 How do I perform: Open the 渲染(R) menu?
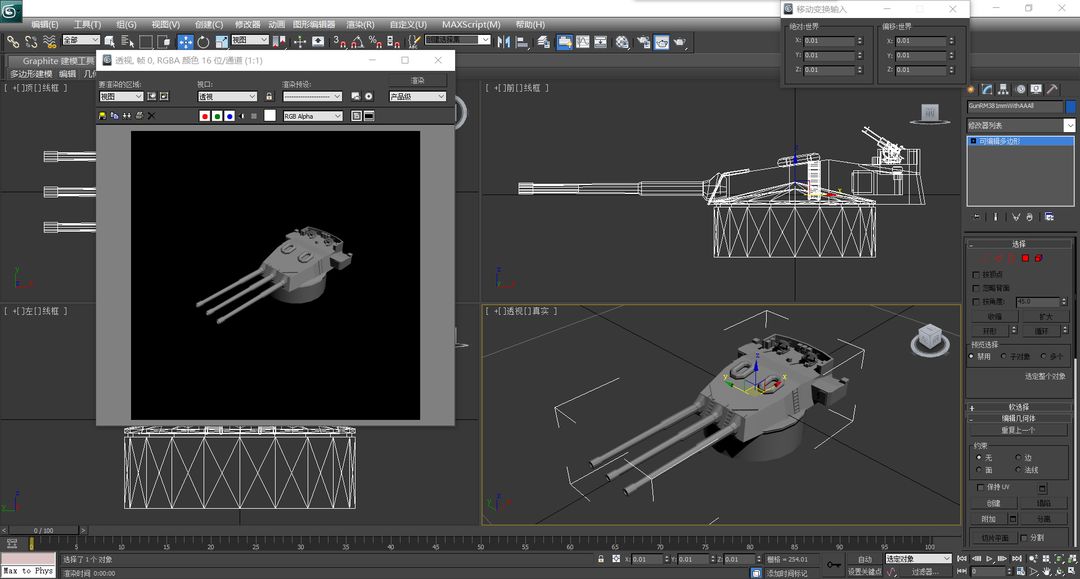pyautogui.click(x=360, y=24)
